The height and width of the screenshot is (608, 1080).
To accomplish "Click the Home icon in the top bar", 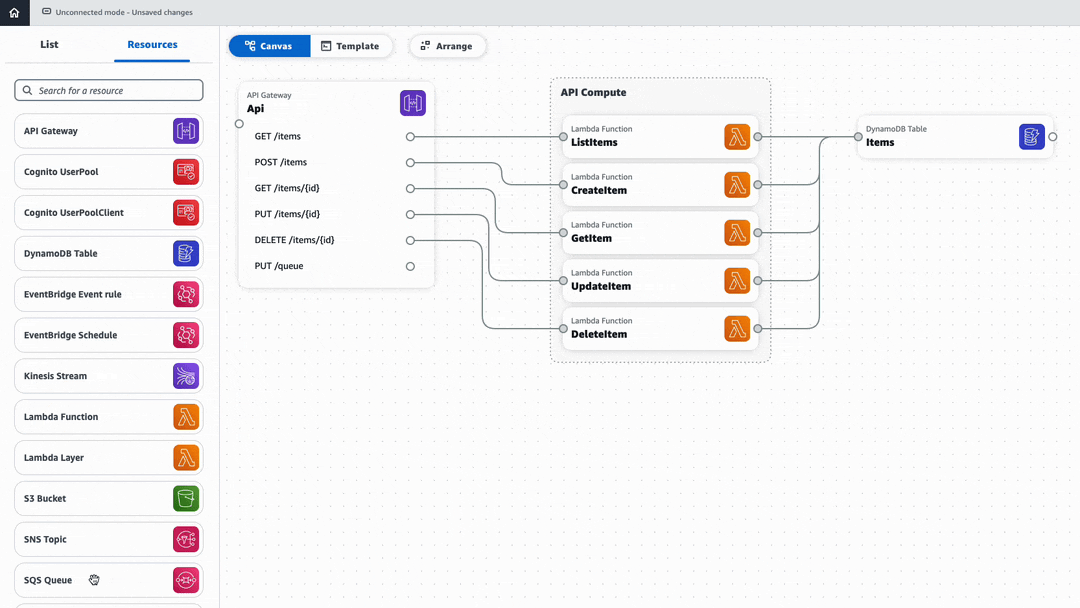I will coord(14,14).
